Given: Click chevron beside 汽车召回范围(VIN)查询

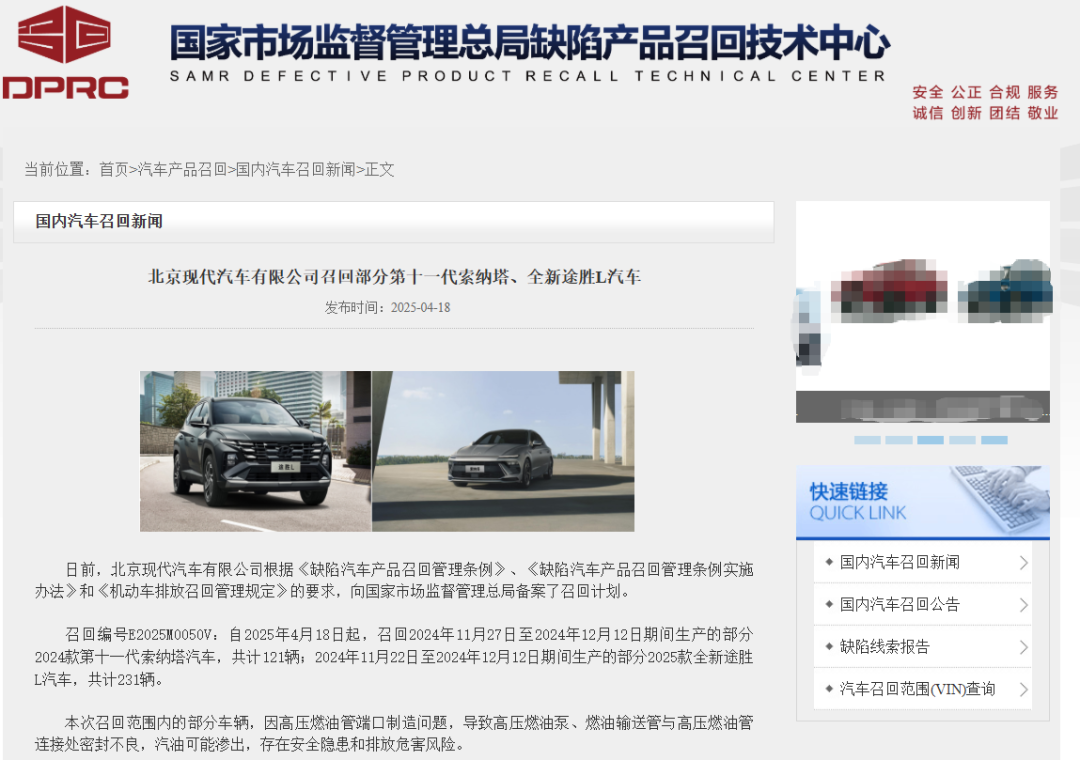Looking at the screenshot, I should pyautogui.click(x=1024, y=689).
